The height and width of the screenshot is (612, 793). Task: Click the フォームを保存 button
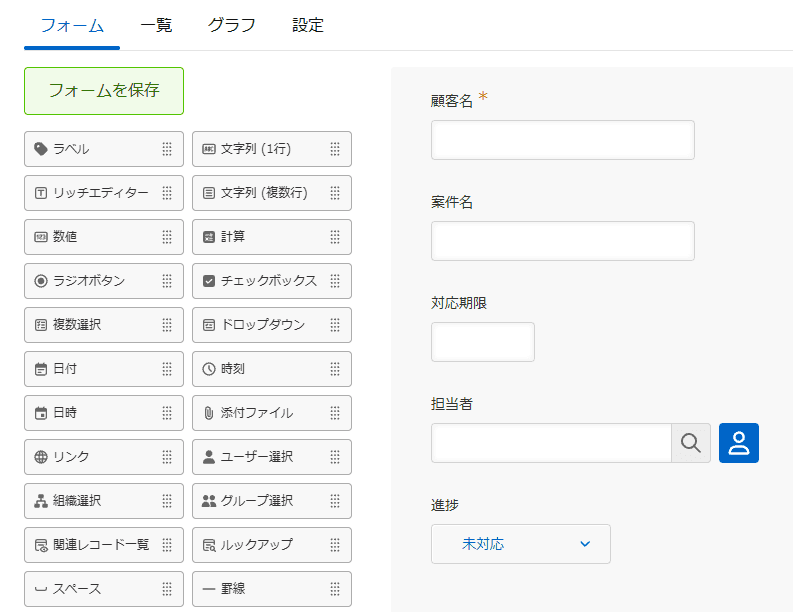104,91
